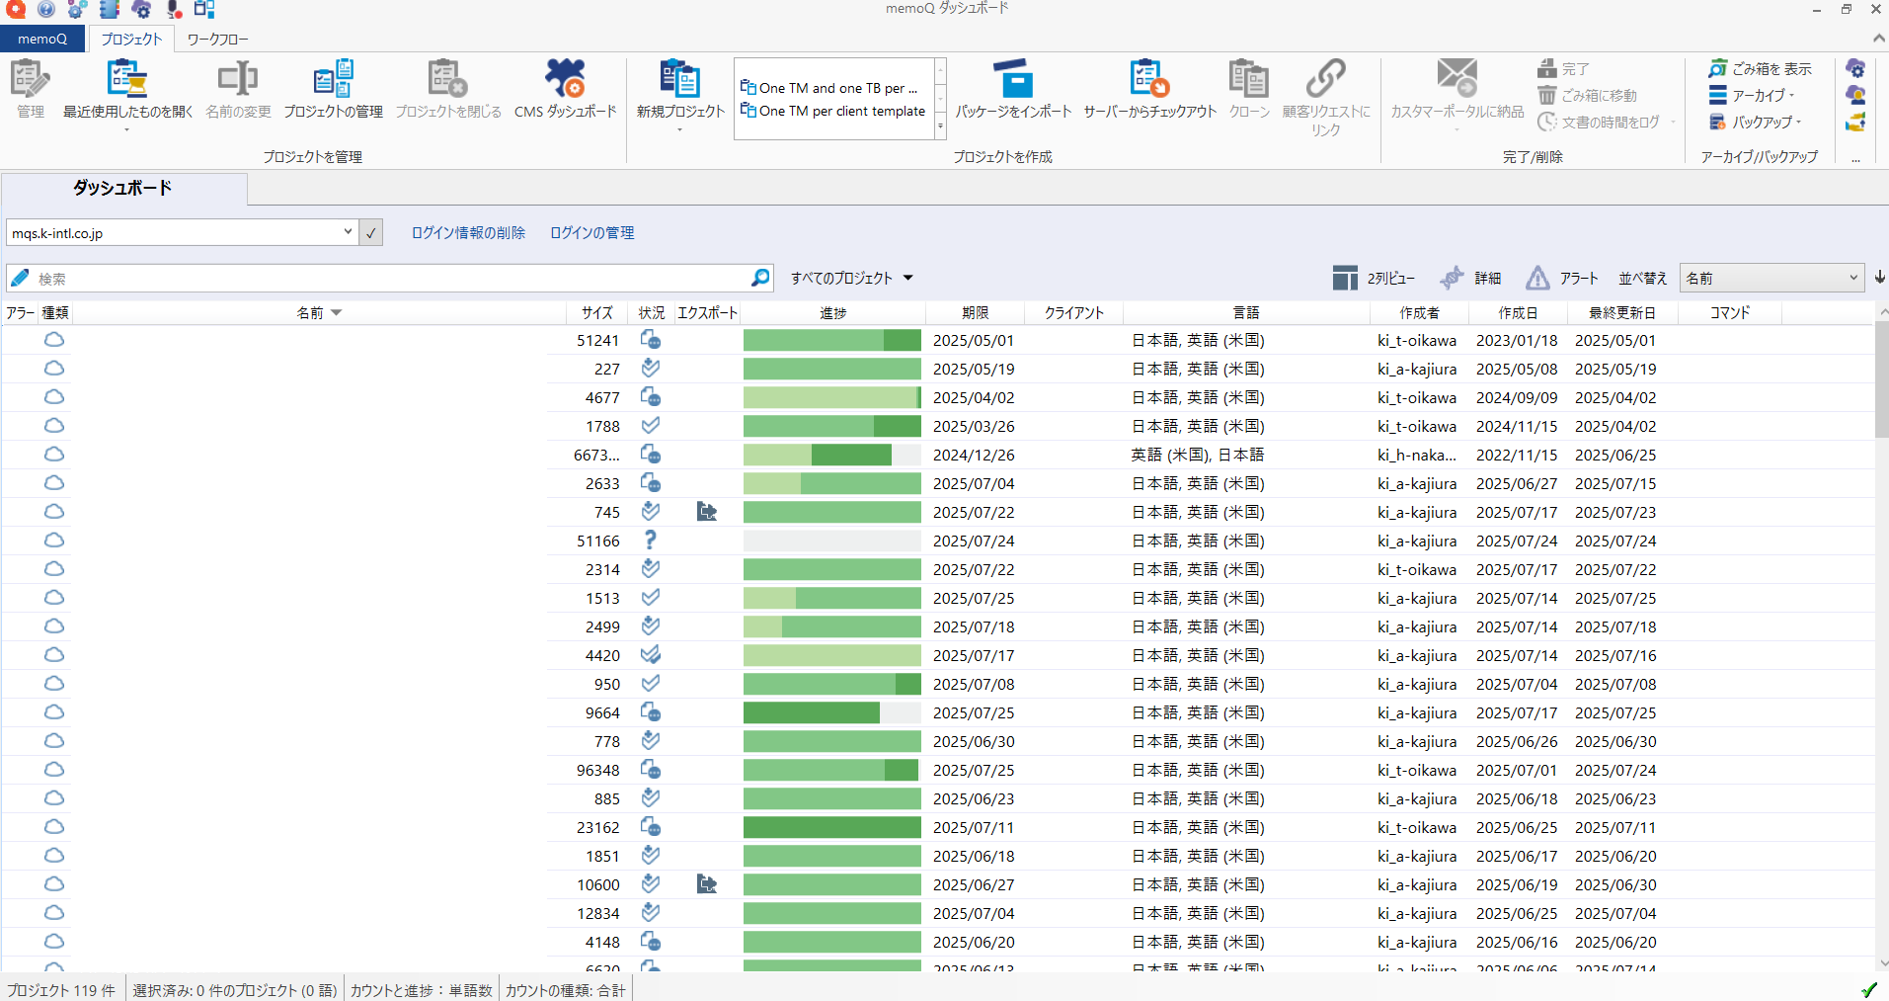Image resolution: width=1889 pixels, height=1001 pixels.
Task: Sort by the 期限 column header
Action: pyautogui.click(x=976, y=313)
